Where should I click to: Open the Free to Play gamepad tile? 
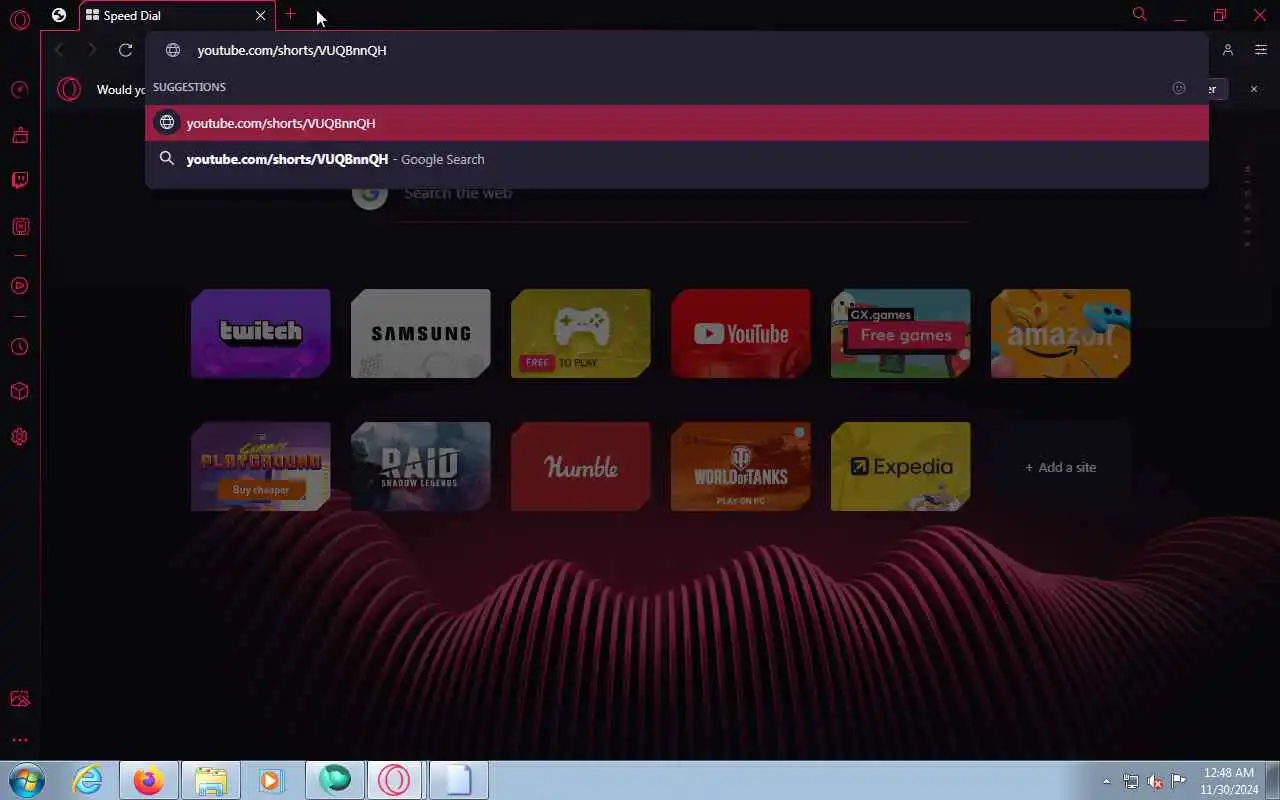(581, 334)
